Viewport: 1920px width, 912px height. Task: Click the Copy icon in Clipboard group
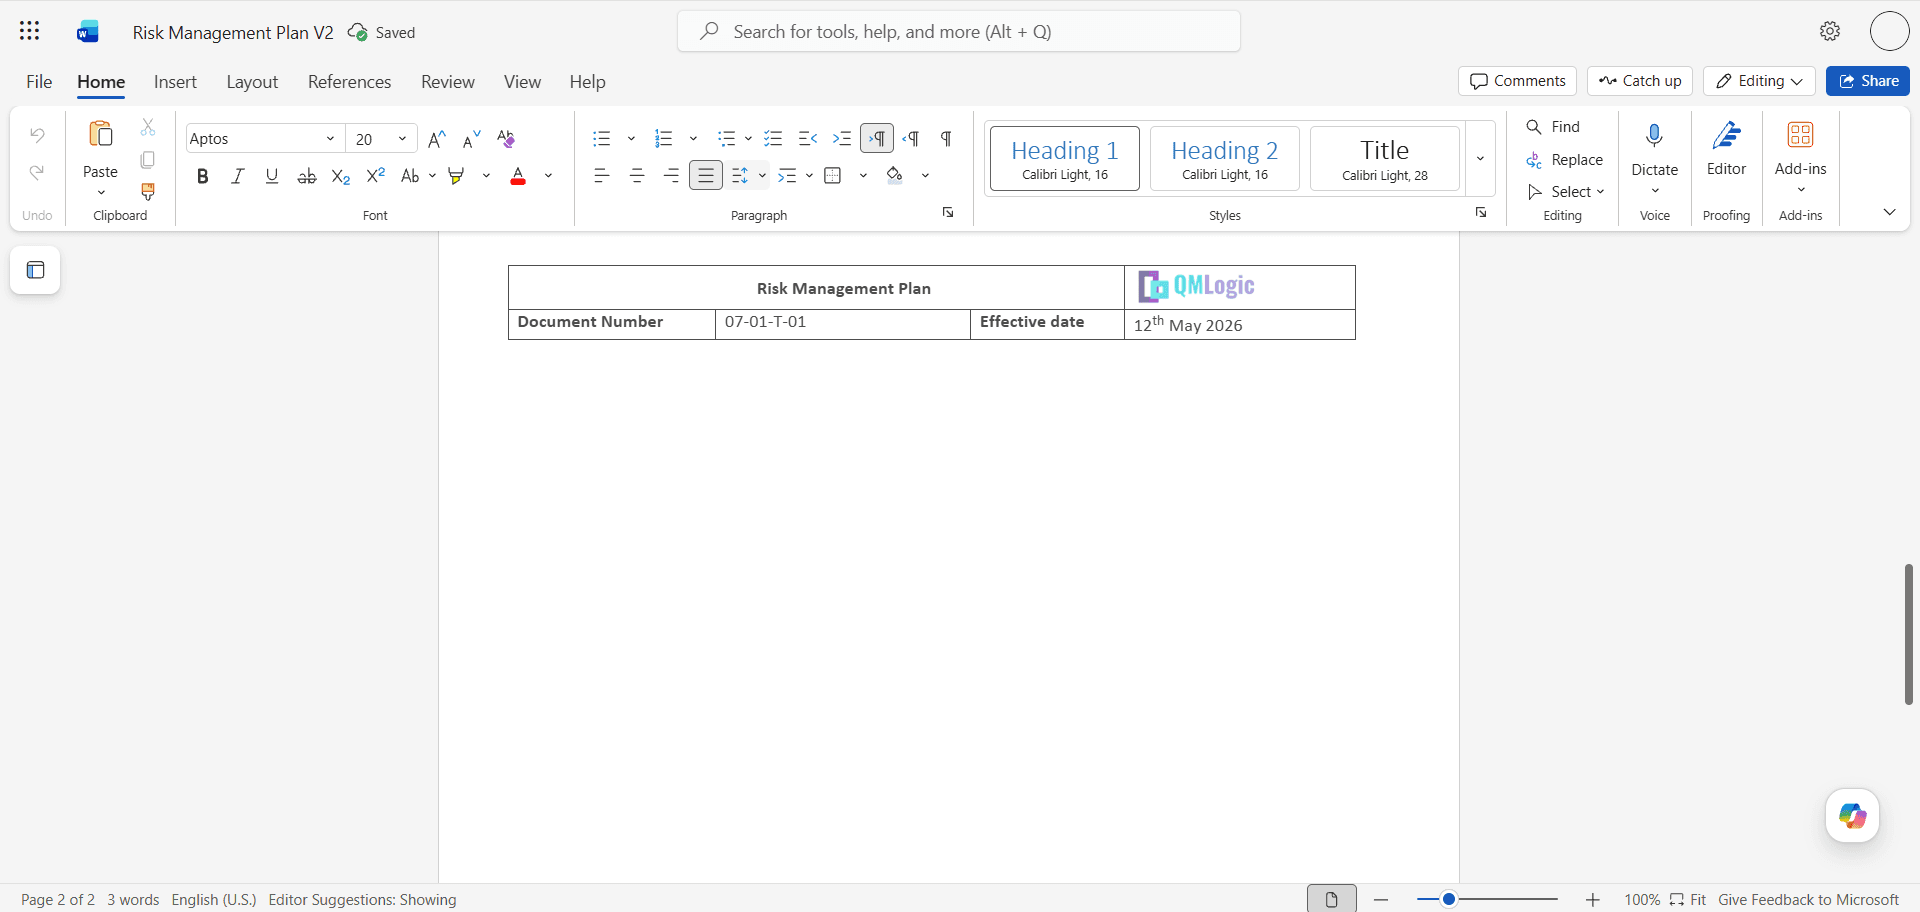click(x=148, y=160)
